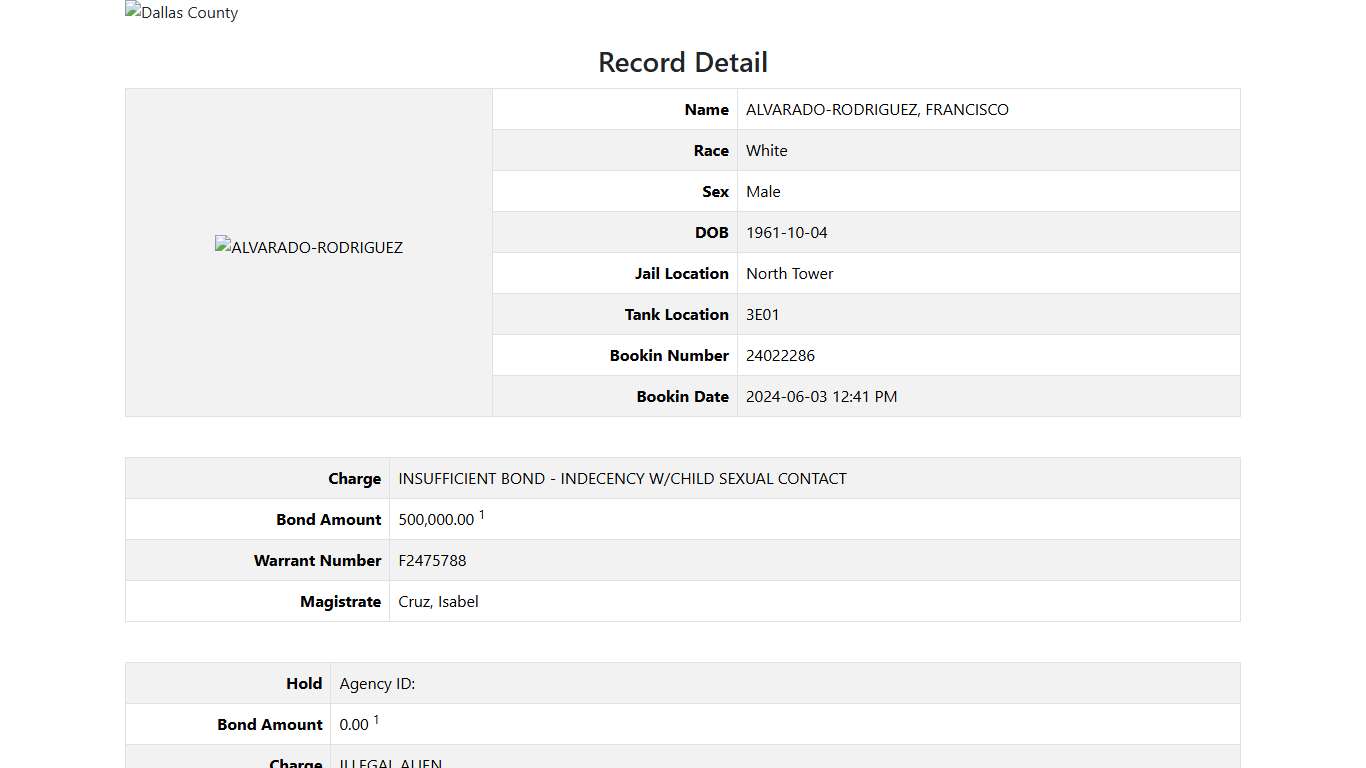Click the broken image icon beside Dallas County
The height and width of the screenshot is (768, 1366).
(x=131, y=11)
